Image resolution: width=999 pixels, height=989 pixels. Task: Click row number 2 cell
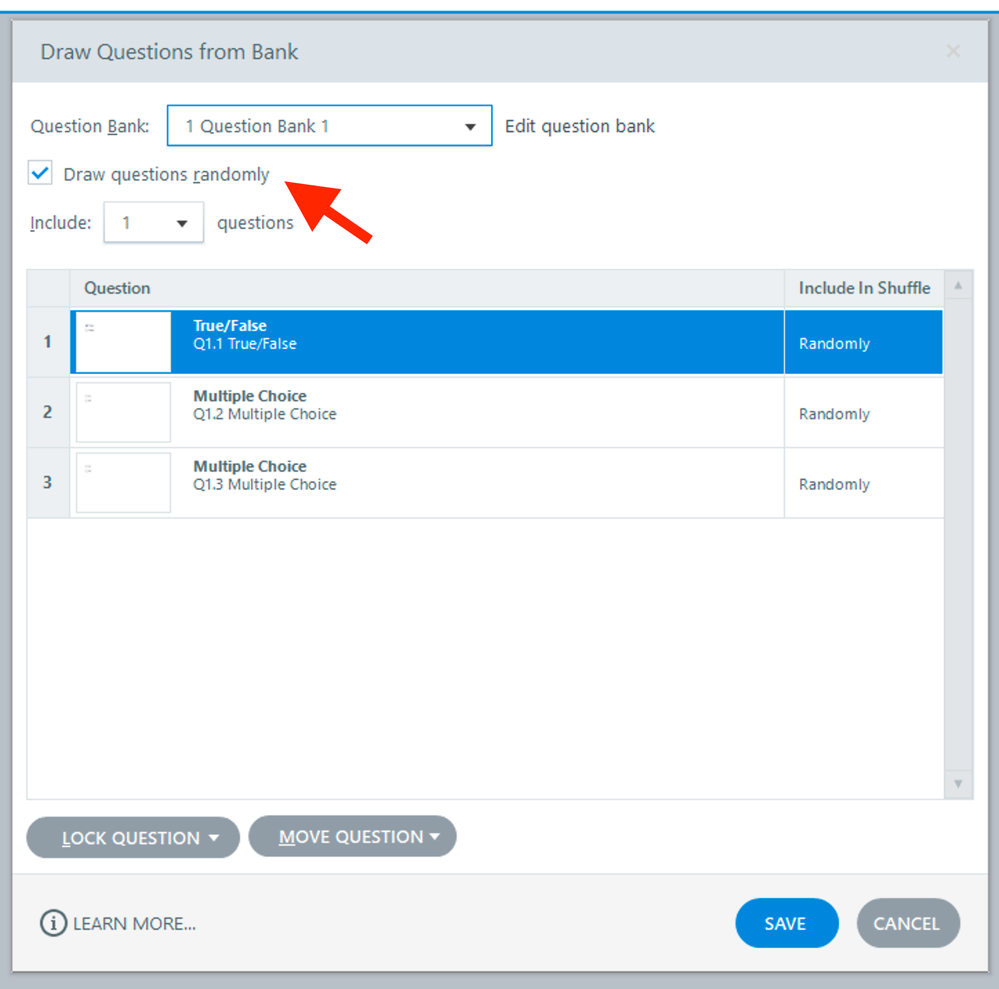coord(48,412)
